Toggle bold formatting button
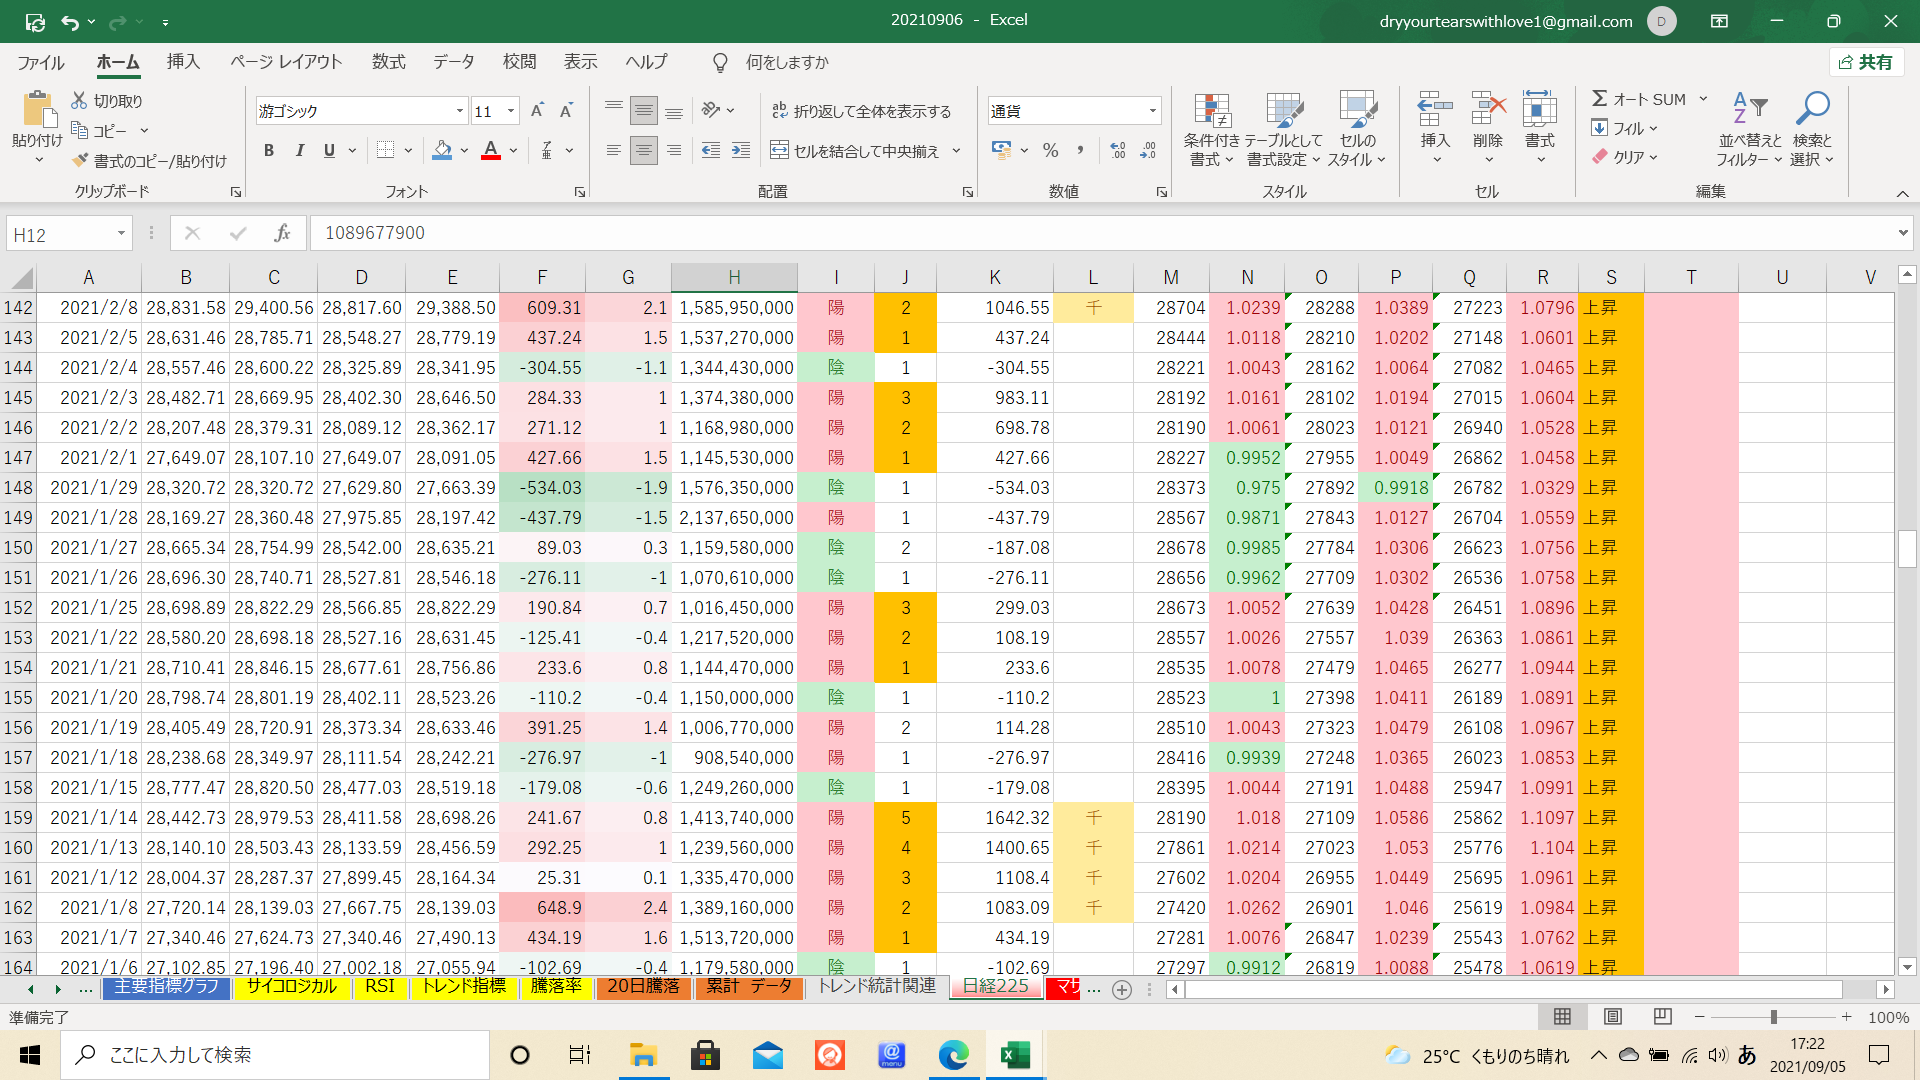This screenshot has height=1080, width=1920. (x=268, y=151)
